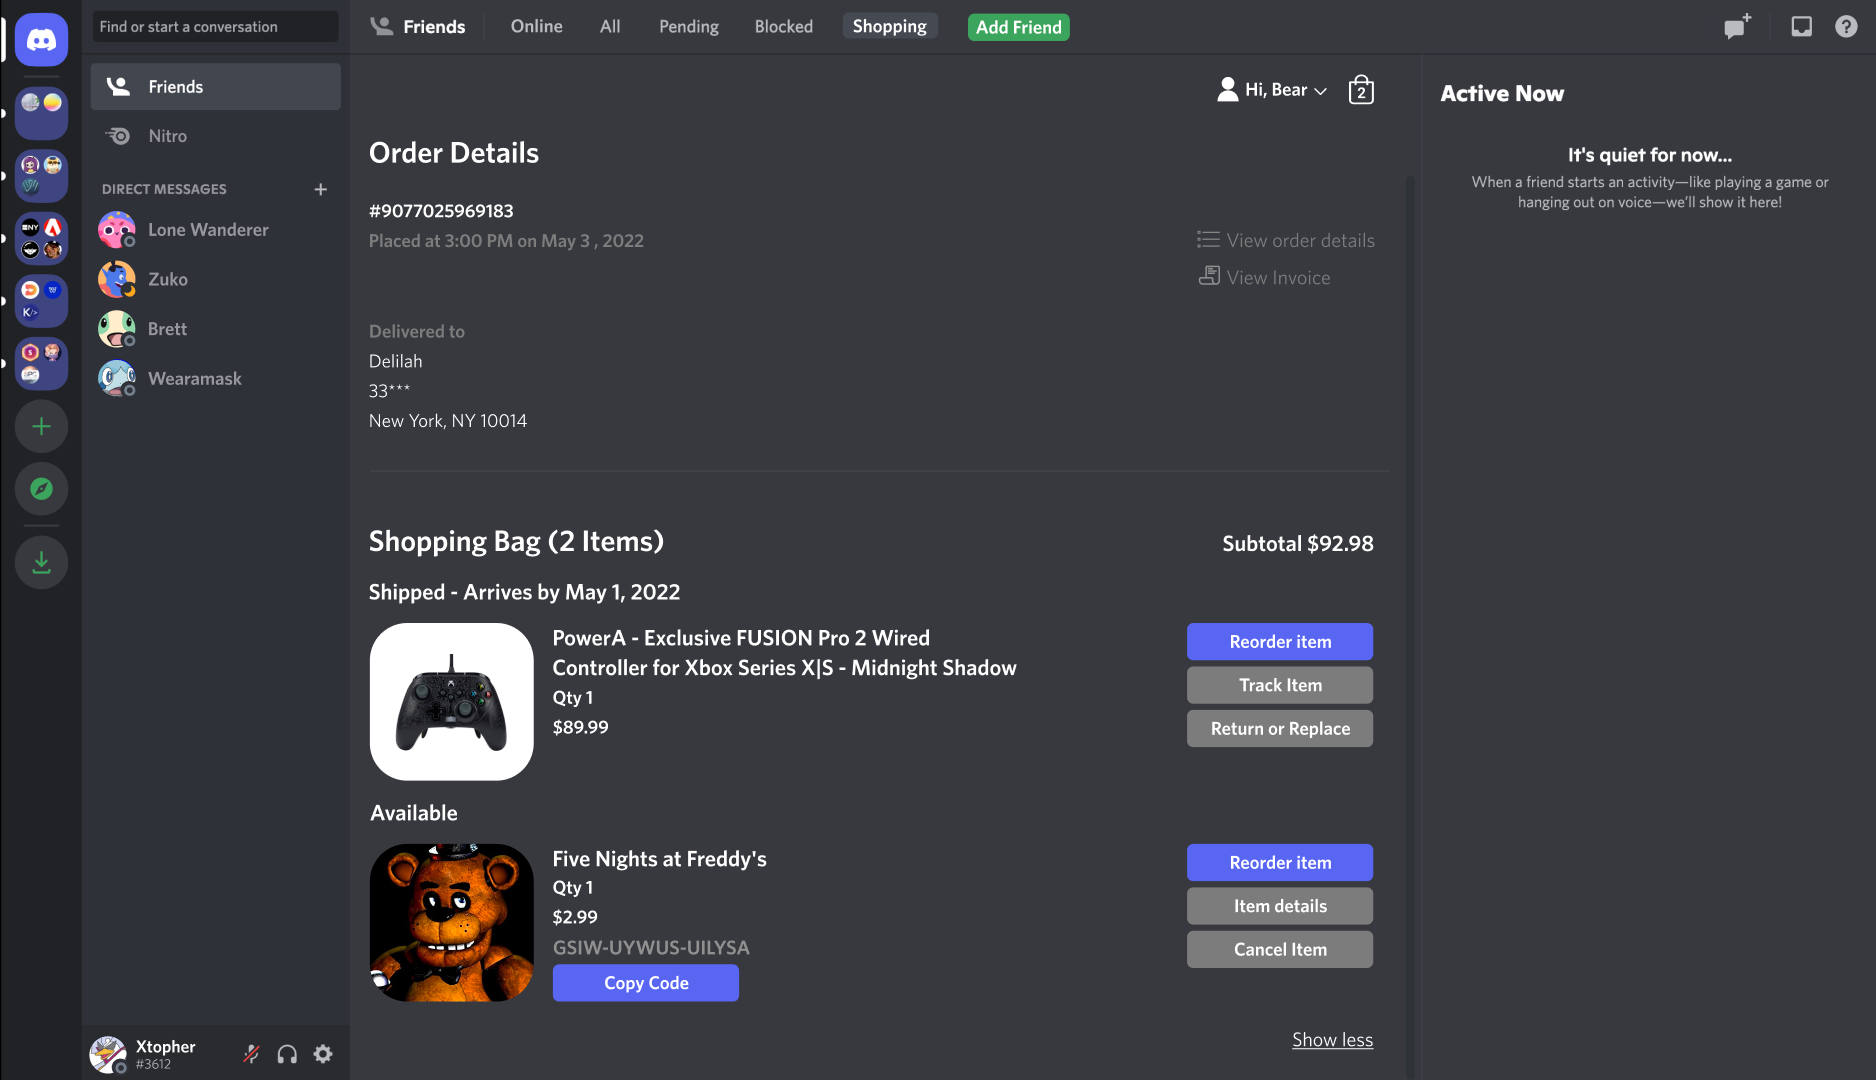Click the order details scrollbar

coord(1410,625)
